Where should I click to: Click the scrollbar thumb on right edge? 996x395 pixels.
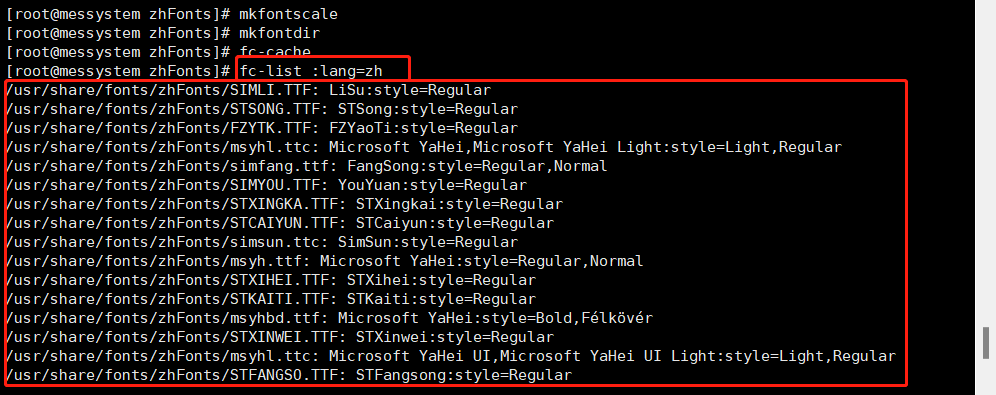pos(986,343)
